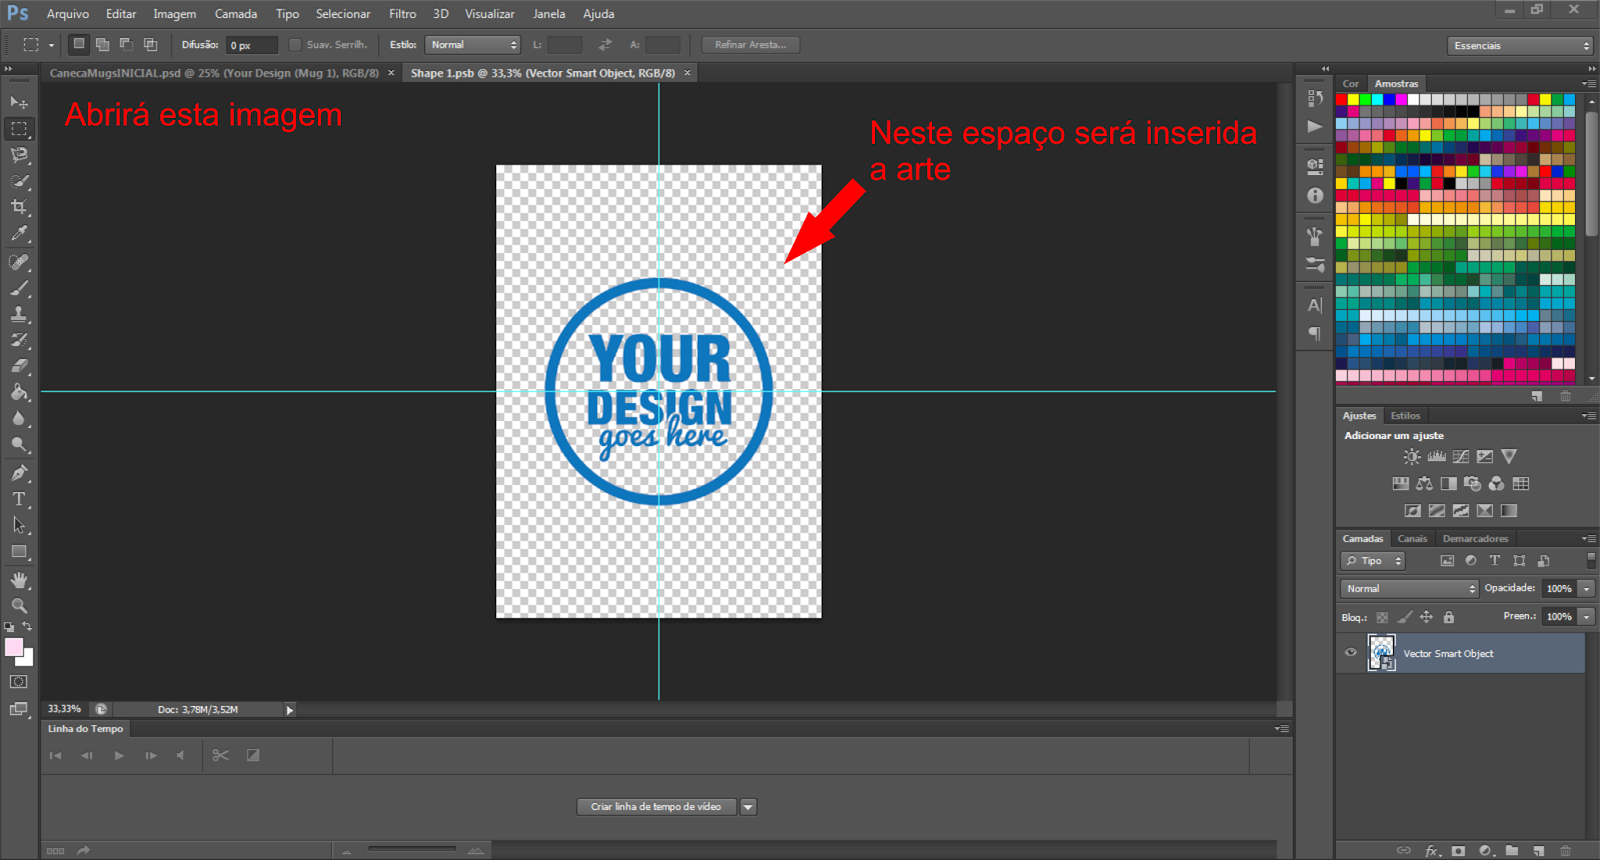Image resolution: width=1600 pixels, height=860 pixels.
Task: Click Criar linha de tempo de vídeo
Action: 656,807
